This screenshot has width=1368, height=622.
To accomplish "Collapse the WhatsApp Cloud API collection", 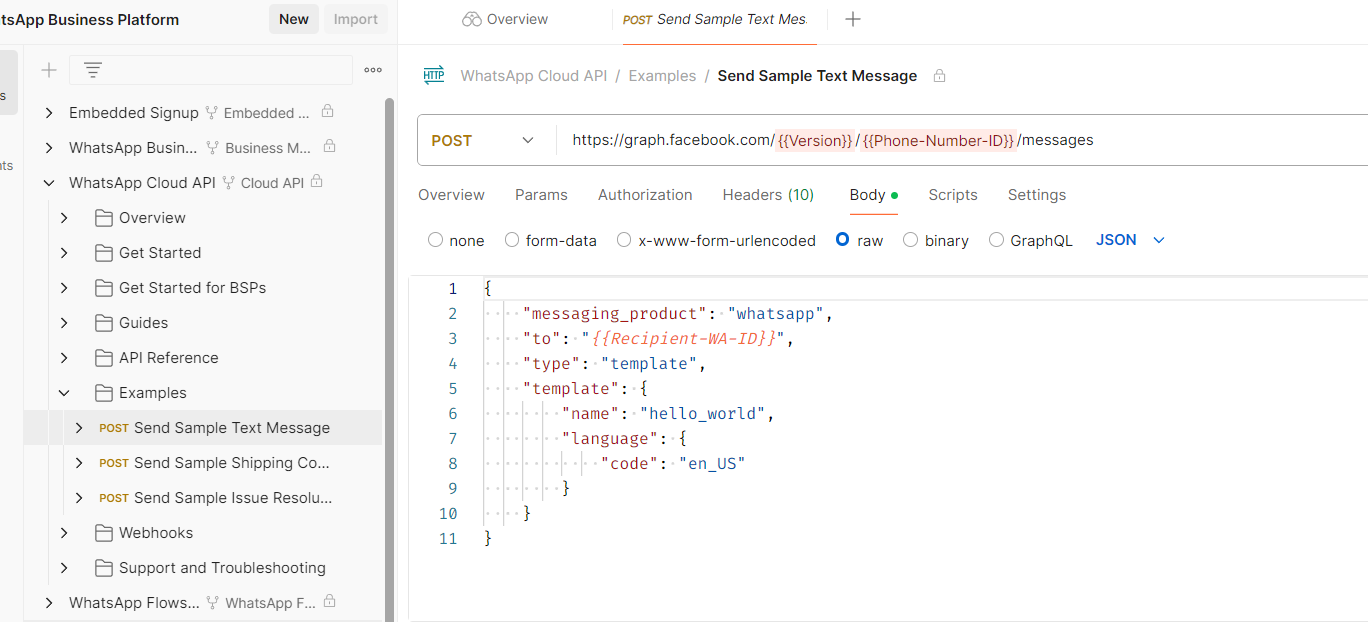I will coord(49,183).
